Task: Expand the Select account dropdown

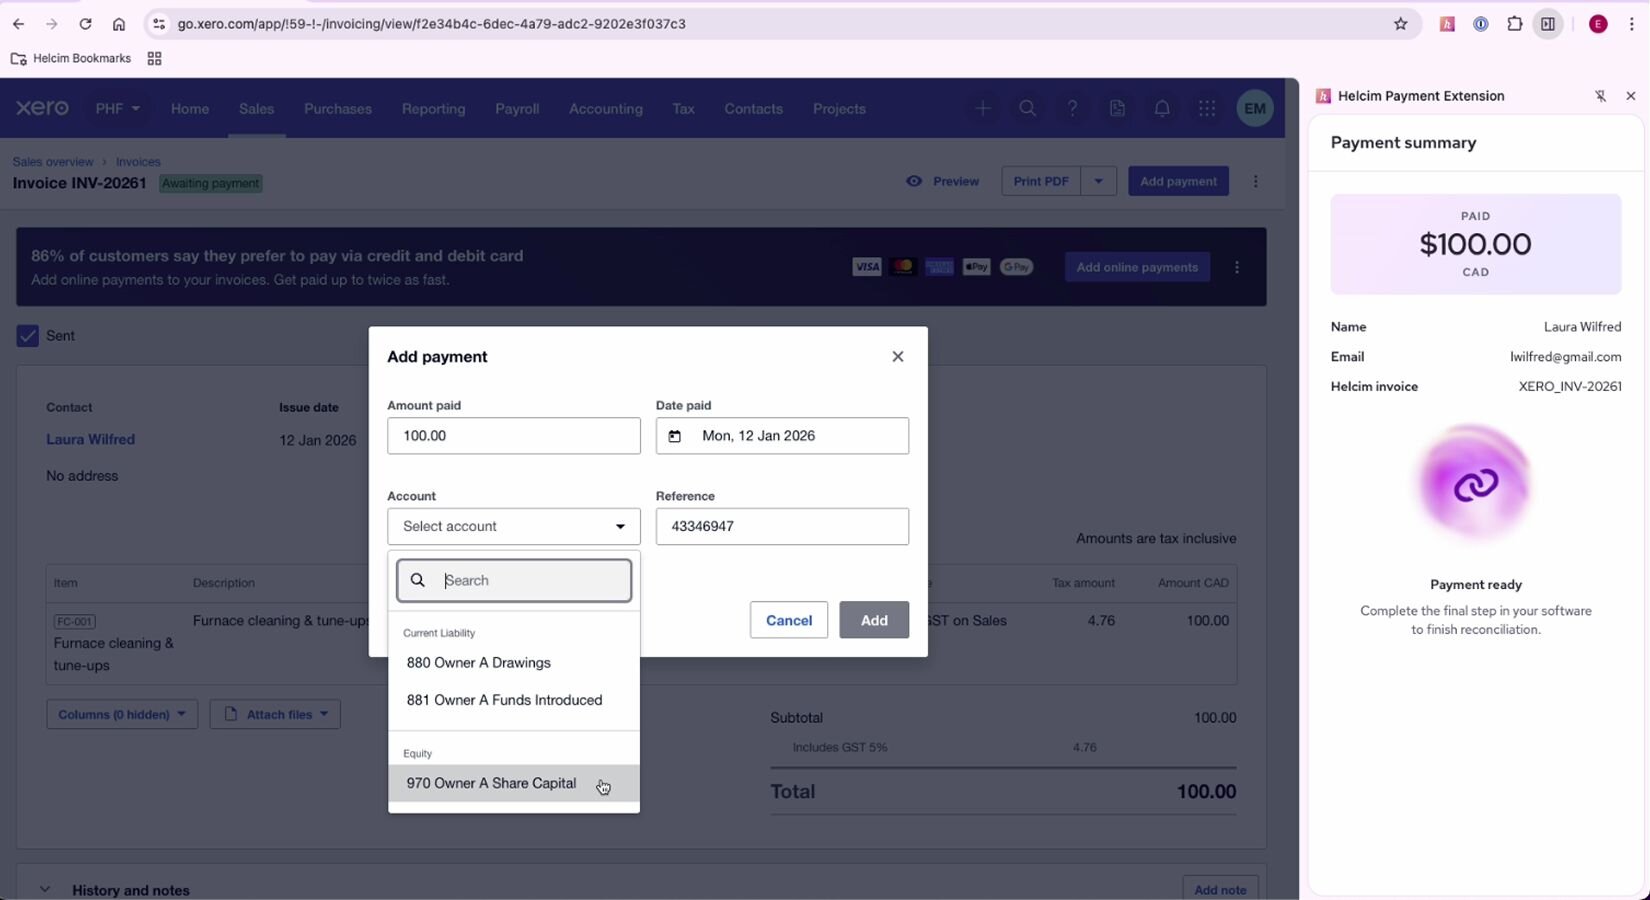Action: coord(513,527)
